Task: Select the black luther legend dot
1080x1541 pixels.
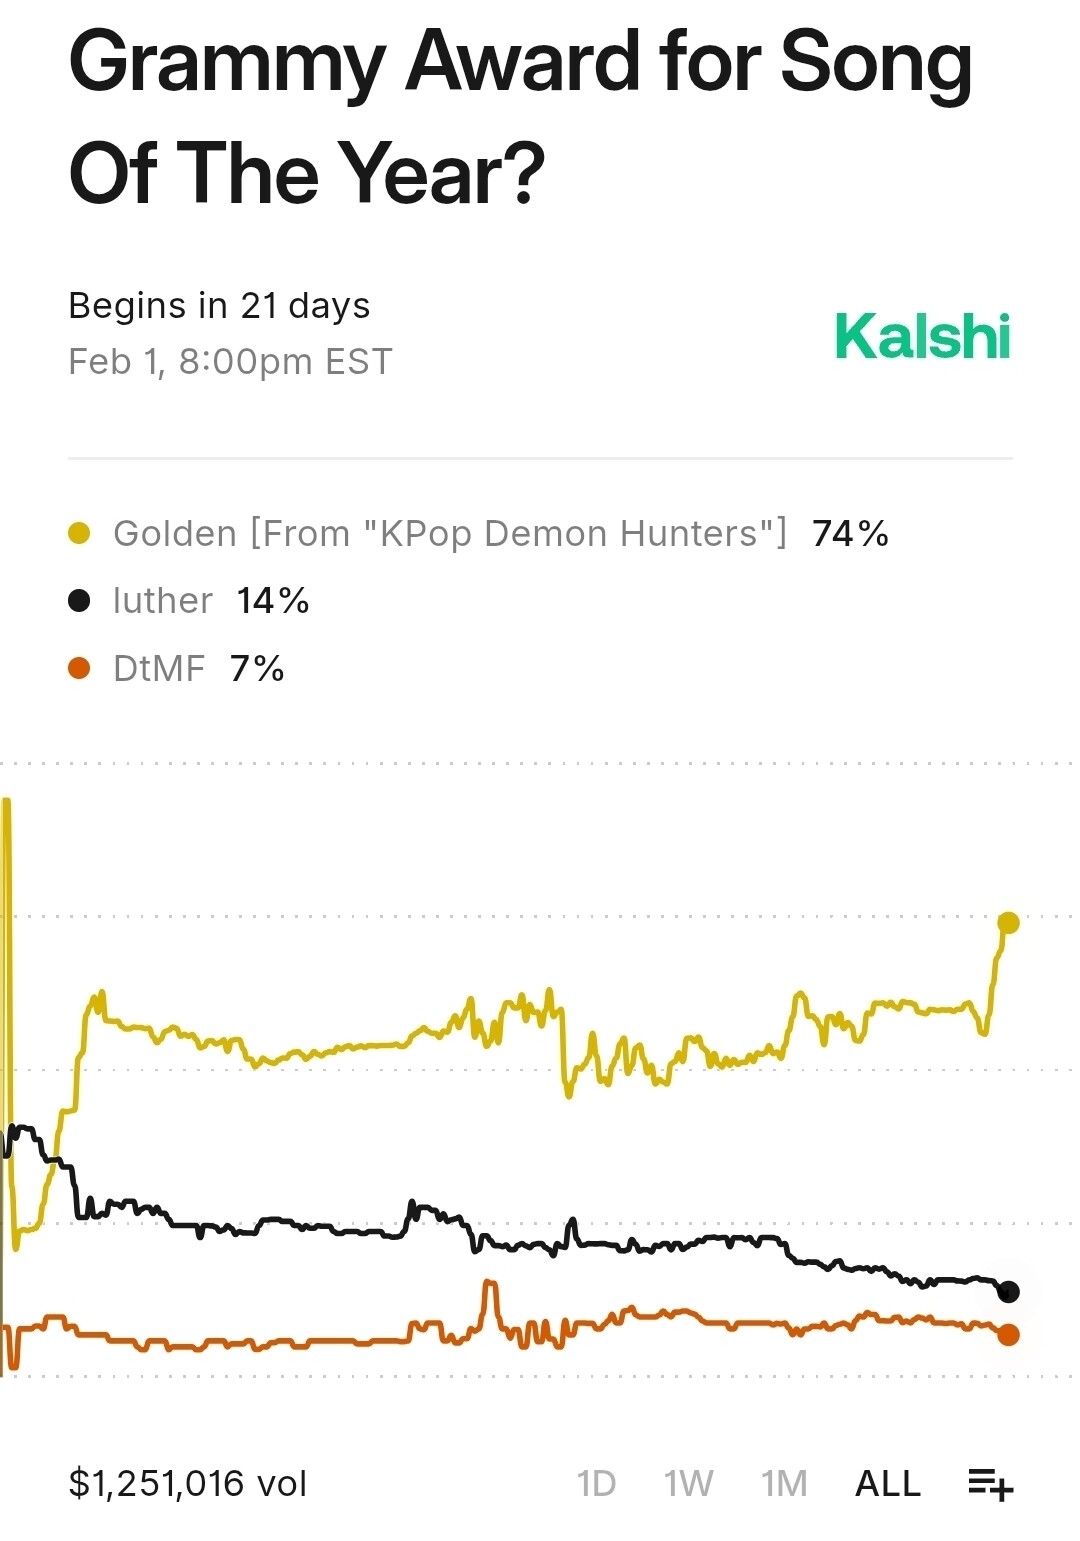Action: (x=79, y=600)
